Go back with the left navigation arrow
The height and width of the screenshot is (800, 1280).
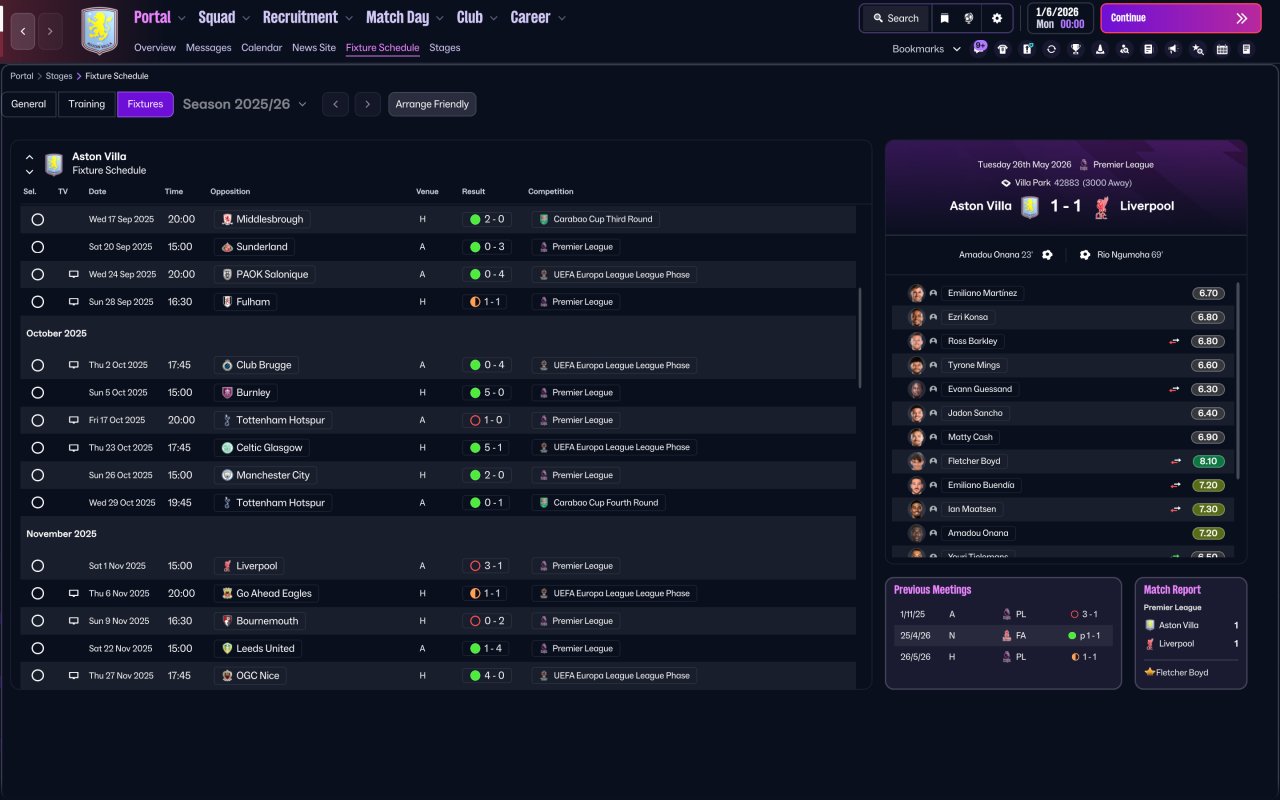tap(23, 31)
